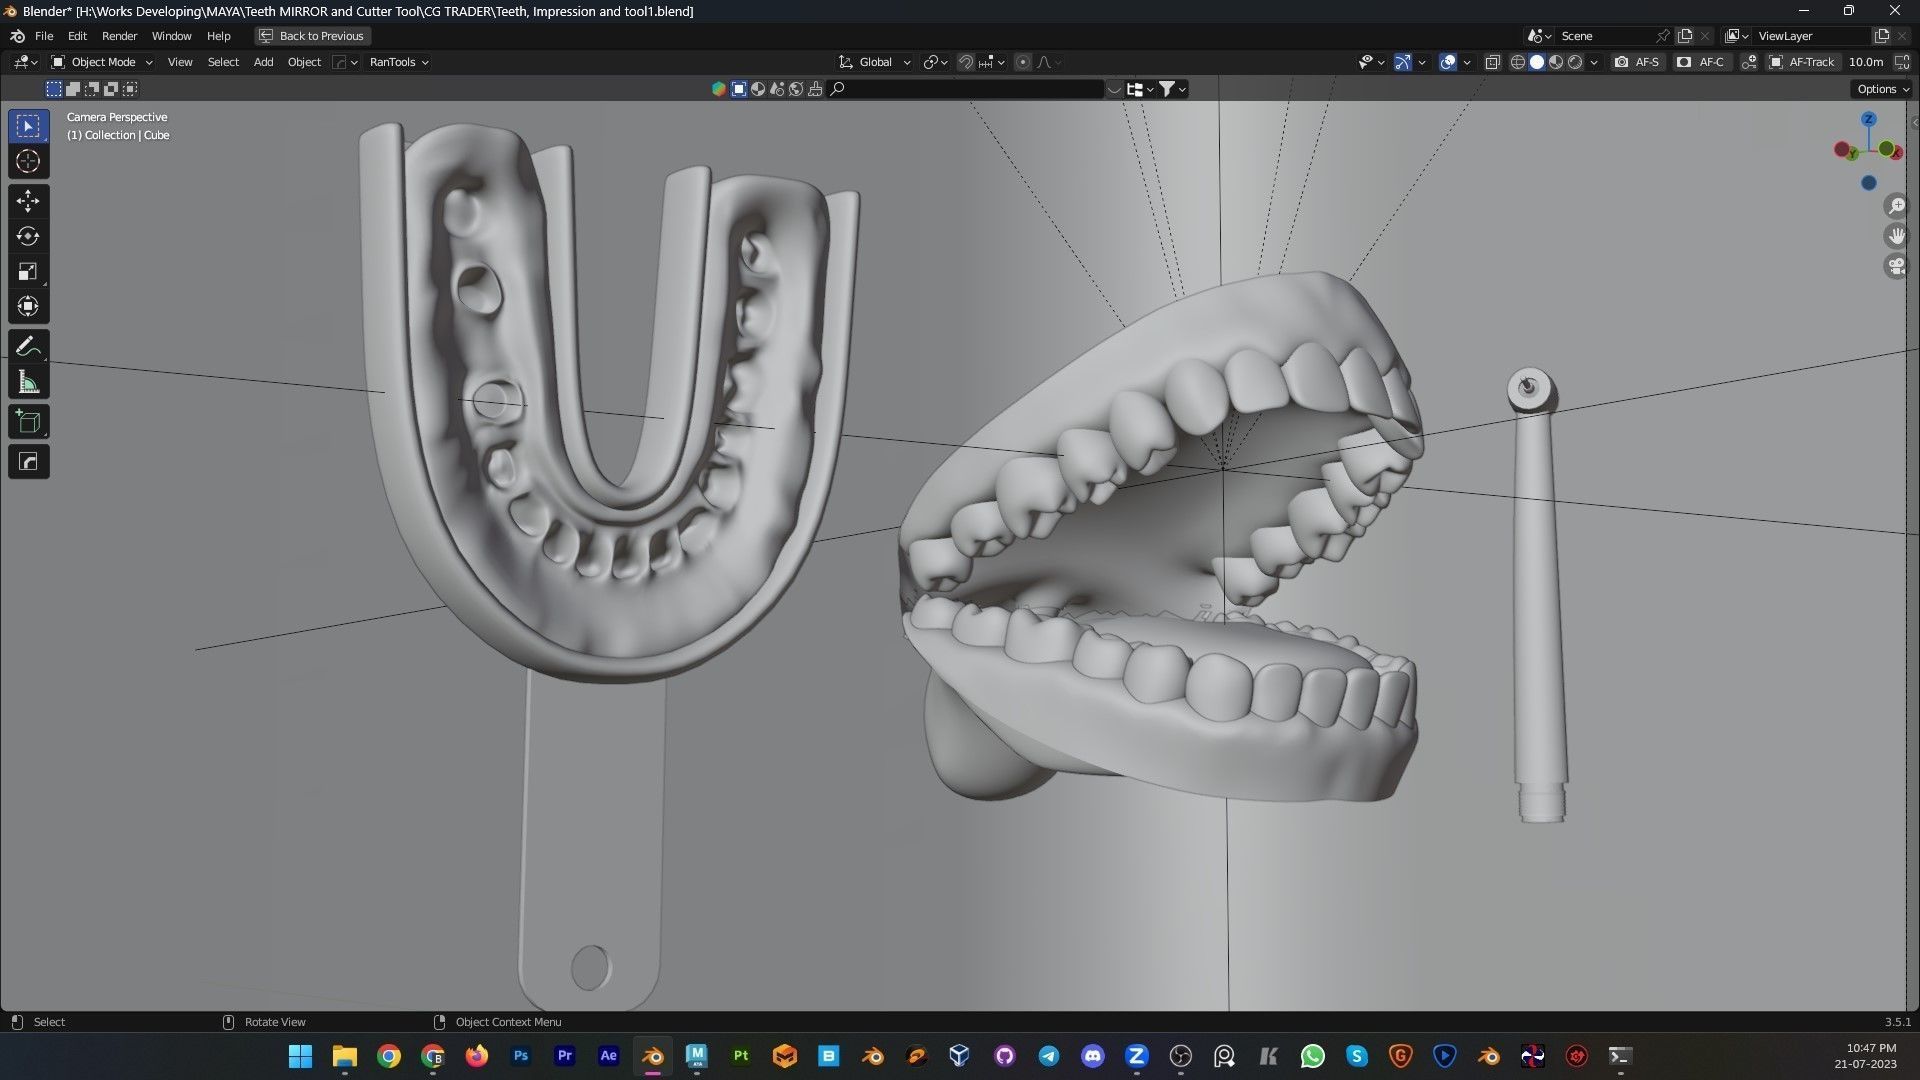
Task: Choose invert selection mode icon
Action: click(x=111, y=89)
